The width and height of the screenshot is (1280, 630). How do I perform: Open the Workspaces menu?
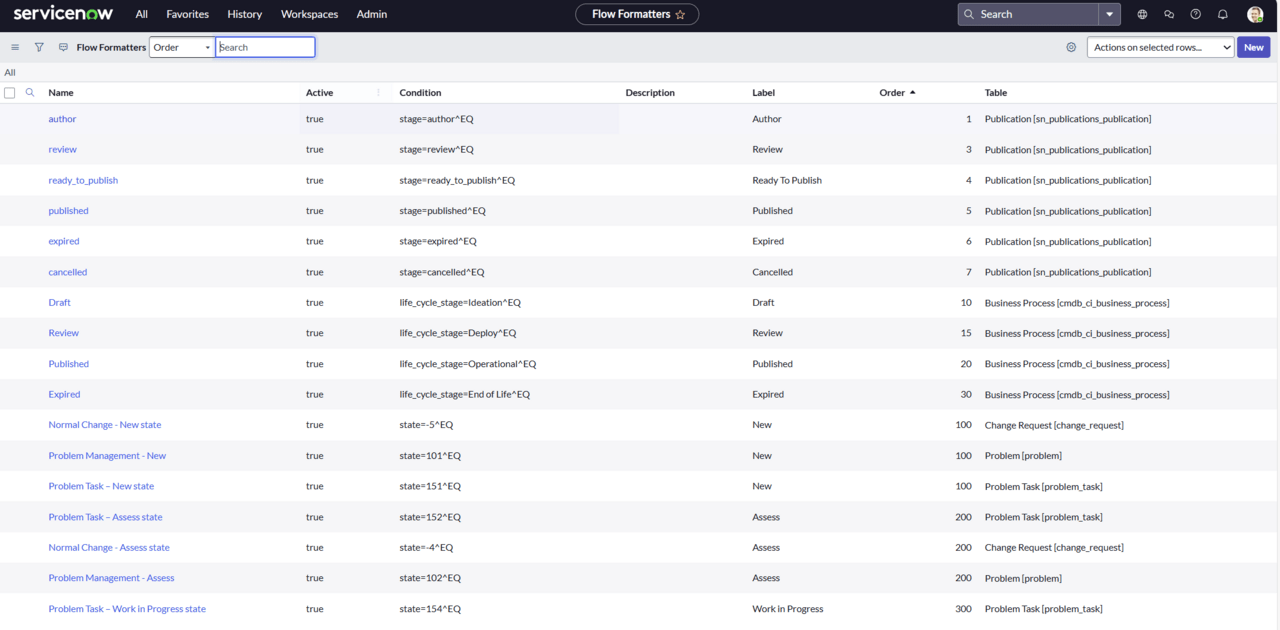coord(309,15)
